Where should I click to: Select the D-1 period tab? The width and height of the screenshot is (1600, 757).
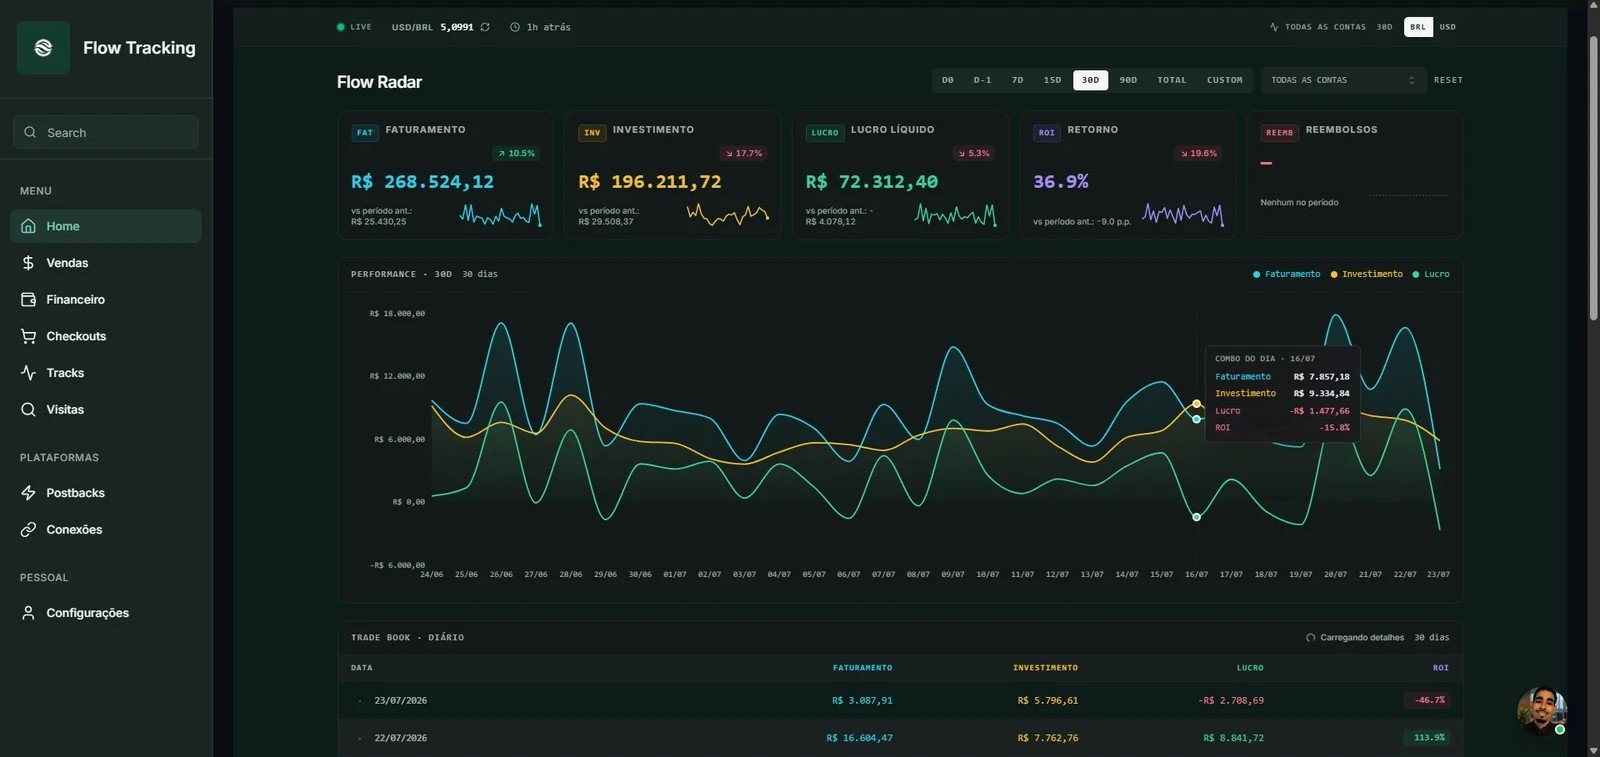pyautogui.click(x=983, y=80)
